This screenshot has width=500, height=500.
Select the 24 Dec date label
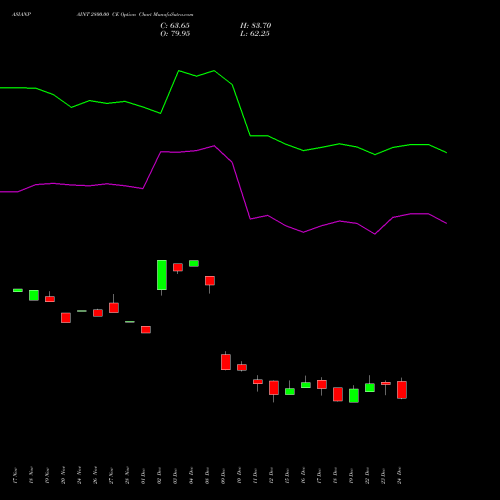point(400,476)
